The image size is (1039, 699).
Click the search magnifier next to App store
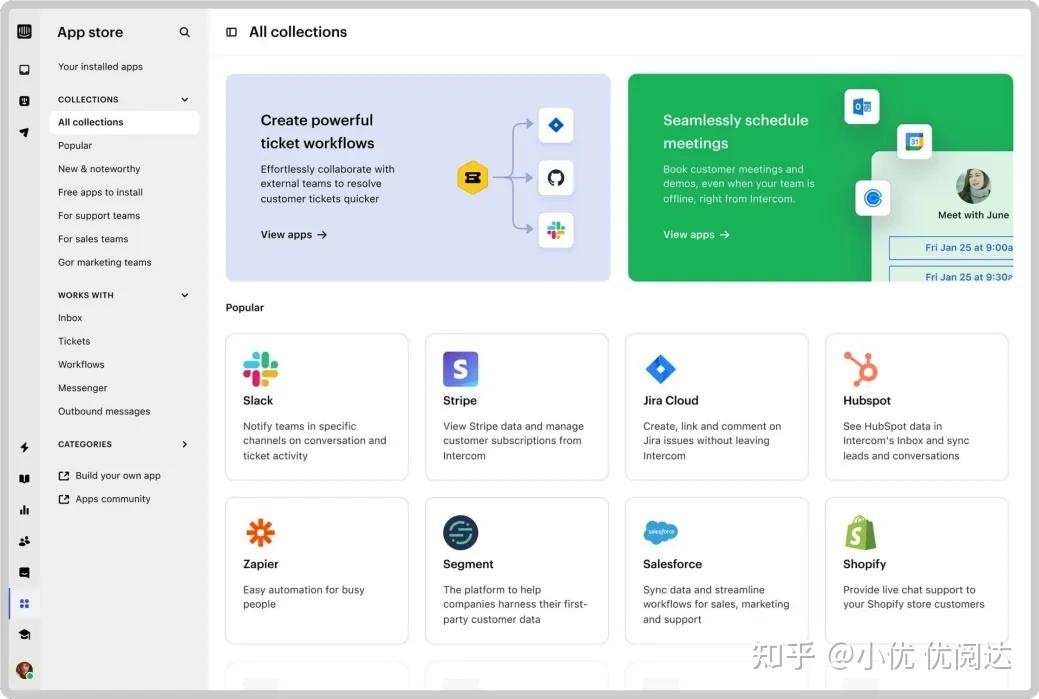point(184,31)
